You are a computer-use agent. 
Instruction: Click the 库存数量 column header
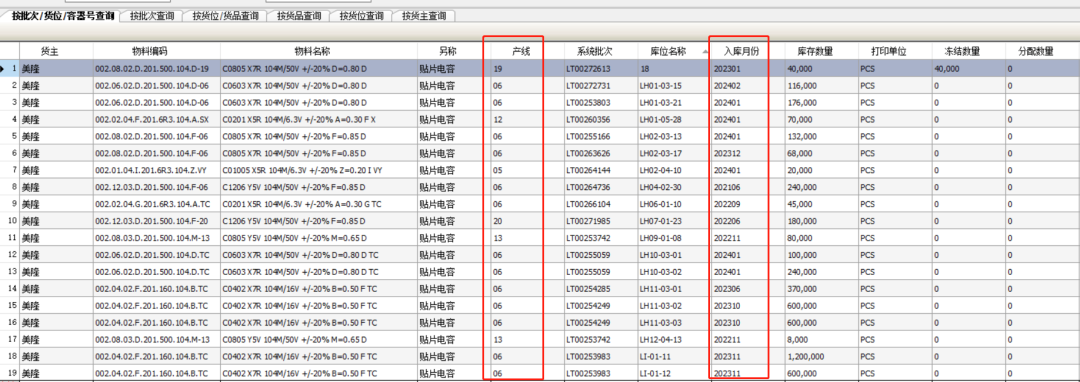(x=815, y=51)
